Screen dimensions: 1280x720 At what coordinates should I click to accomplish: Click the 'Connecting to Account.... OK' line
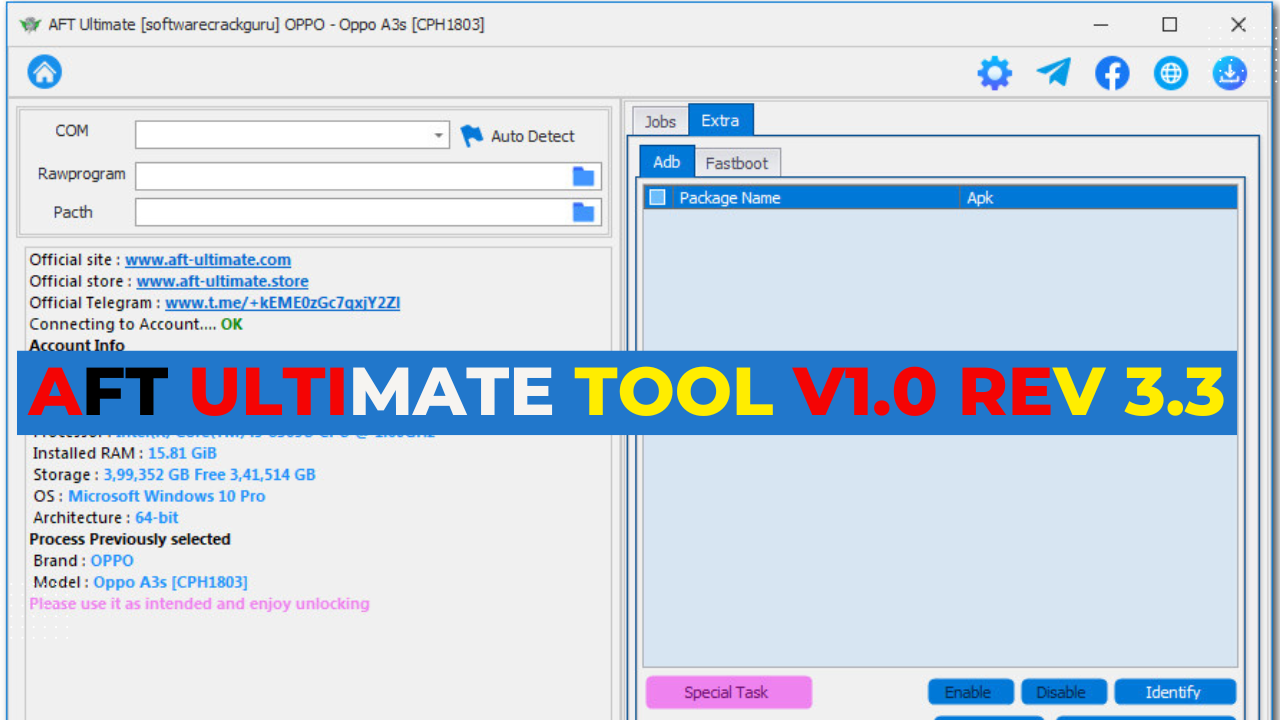pyautogui.click(x=136, y=325)
